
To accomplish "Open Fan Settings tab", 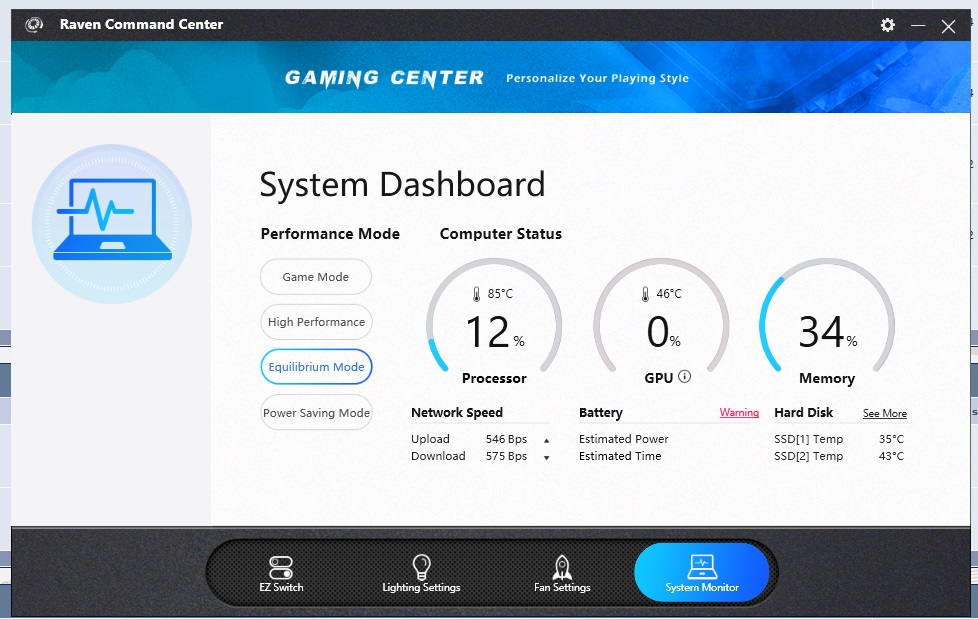I will click(562, 574).
